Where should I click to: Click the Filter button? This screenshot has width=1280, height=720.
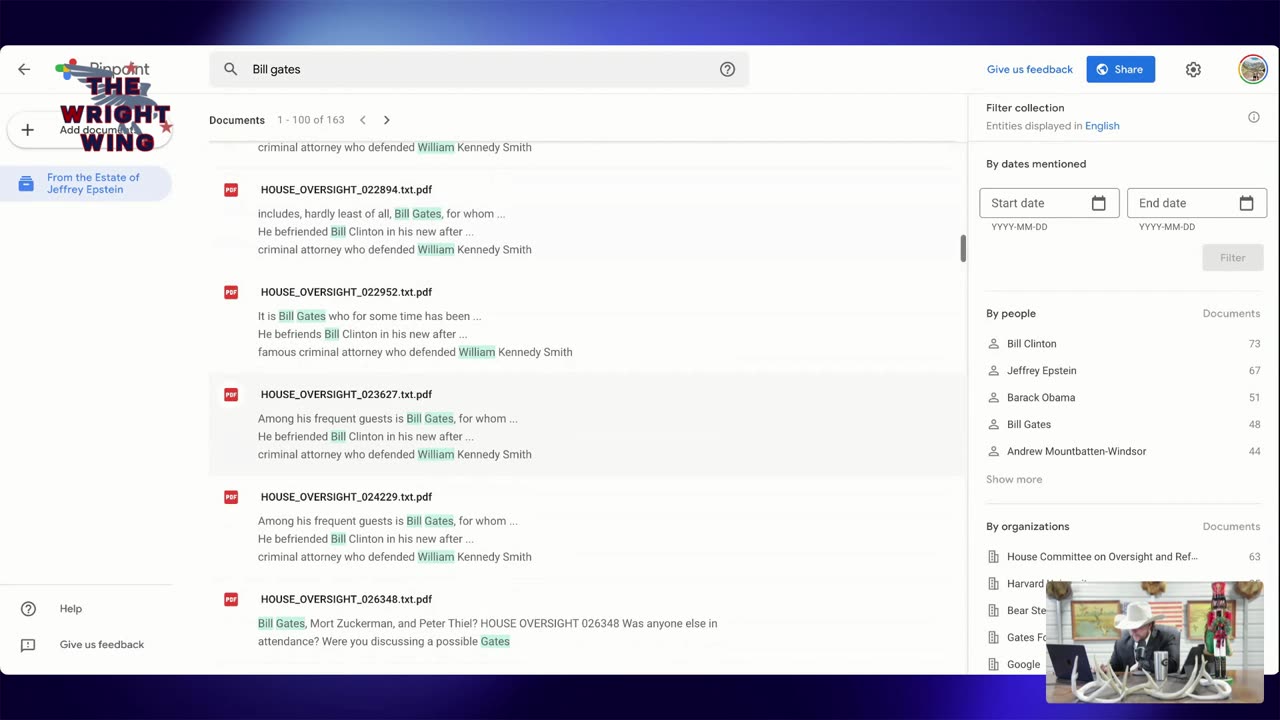pos(1232,258)
